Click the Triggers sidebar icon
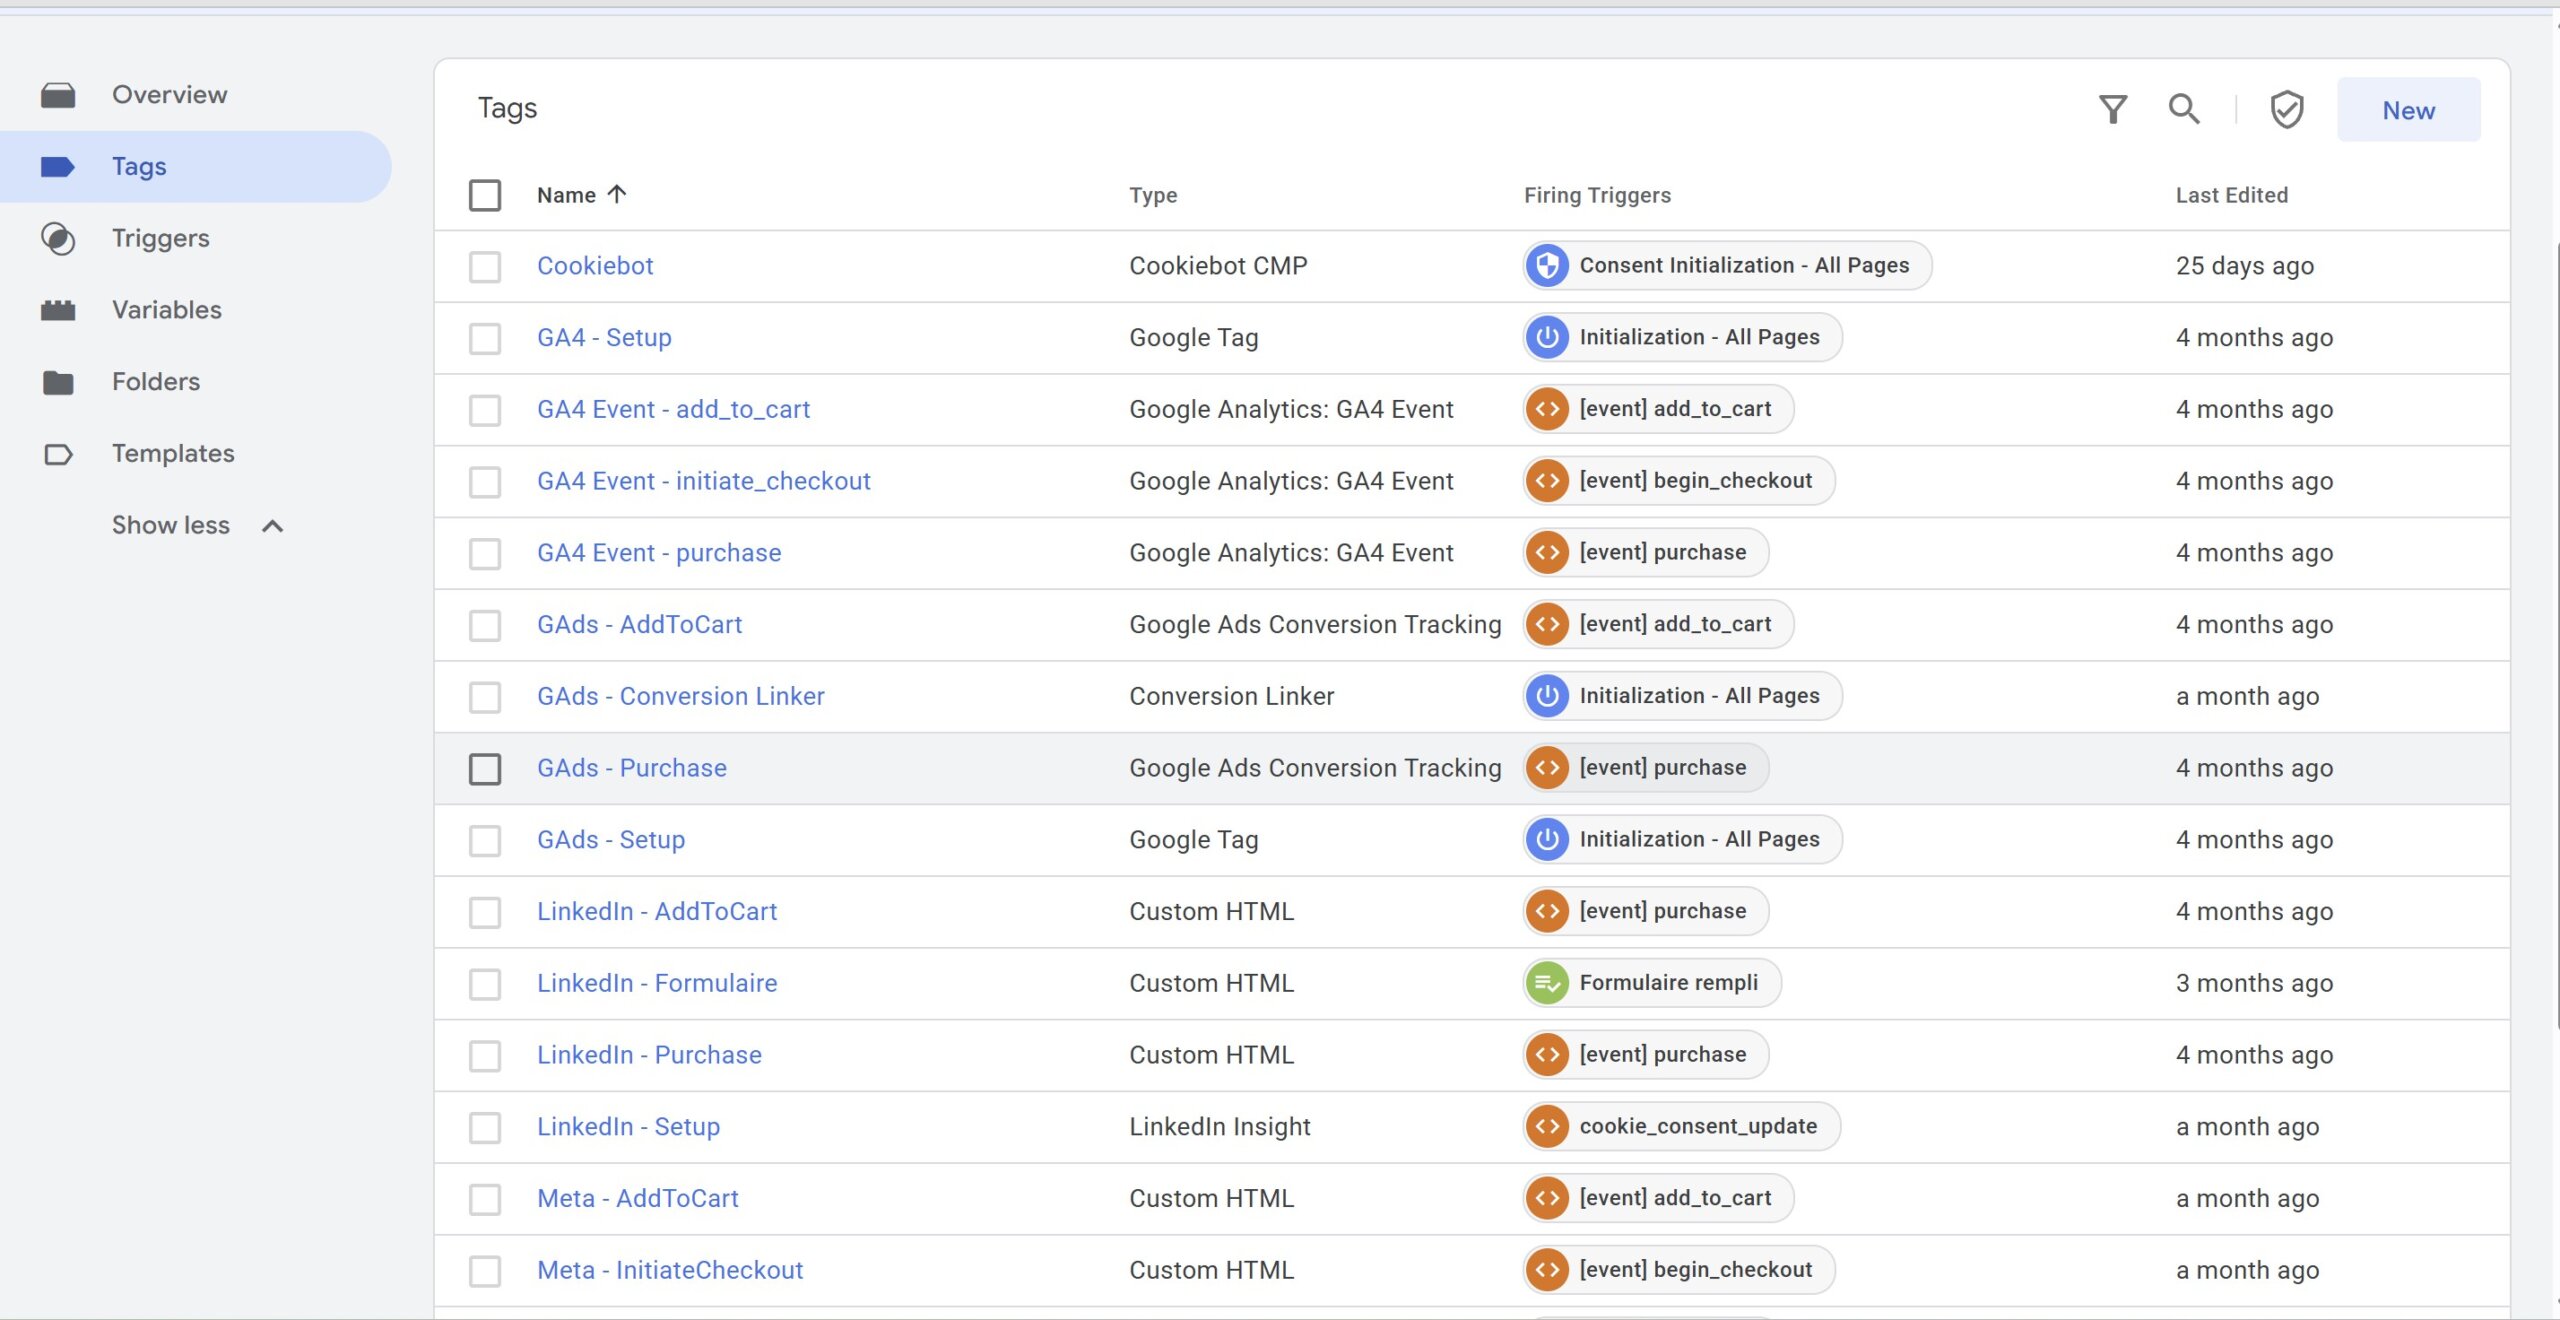This screenshot has width=2560, height=1320. tap(58, 239)
